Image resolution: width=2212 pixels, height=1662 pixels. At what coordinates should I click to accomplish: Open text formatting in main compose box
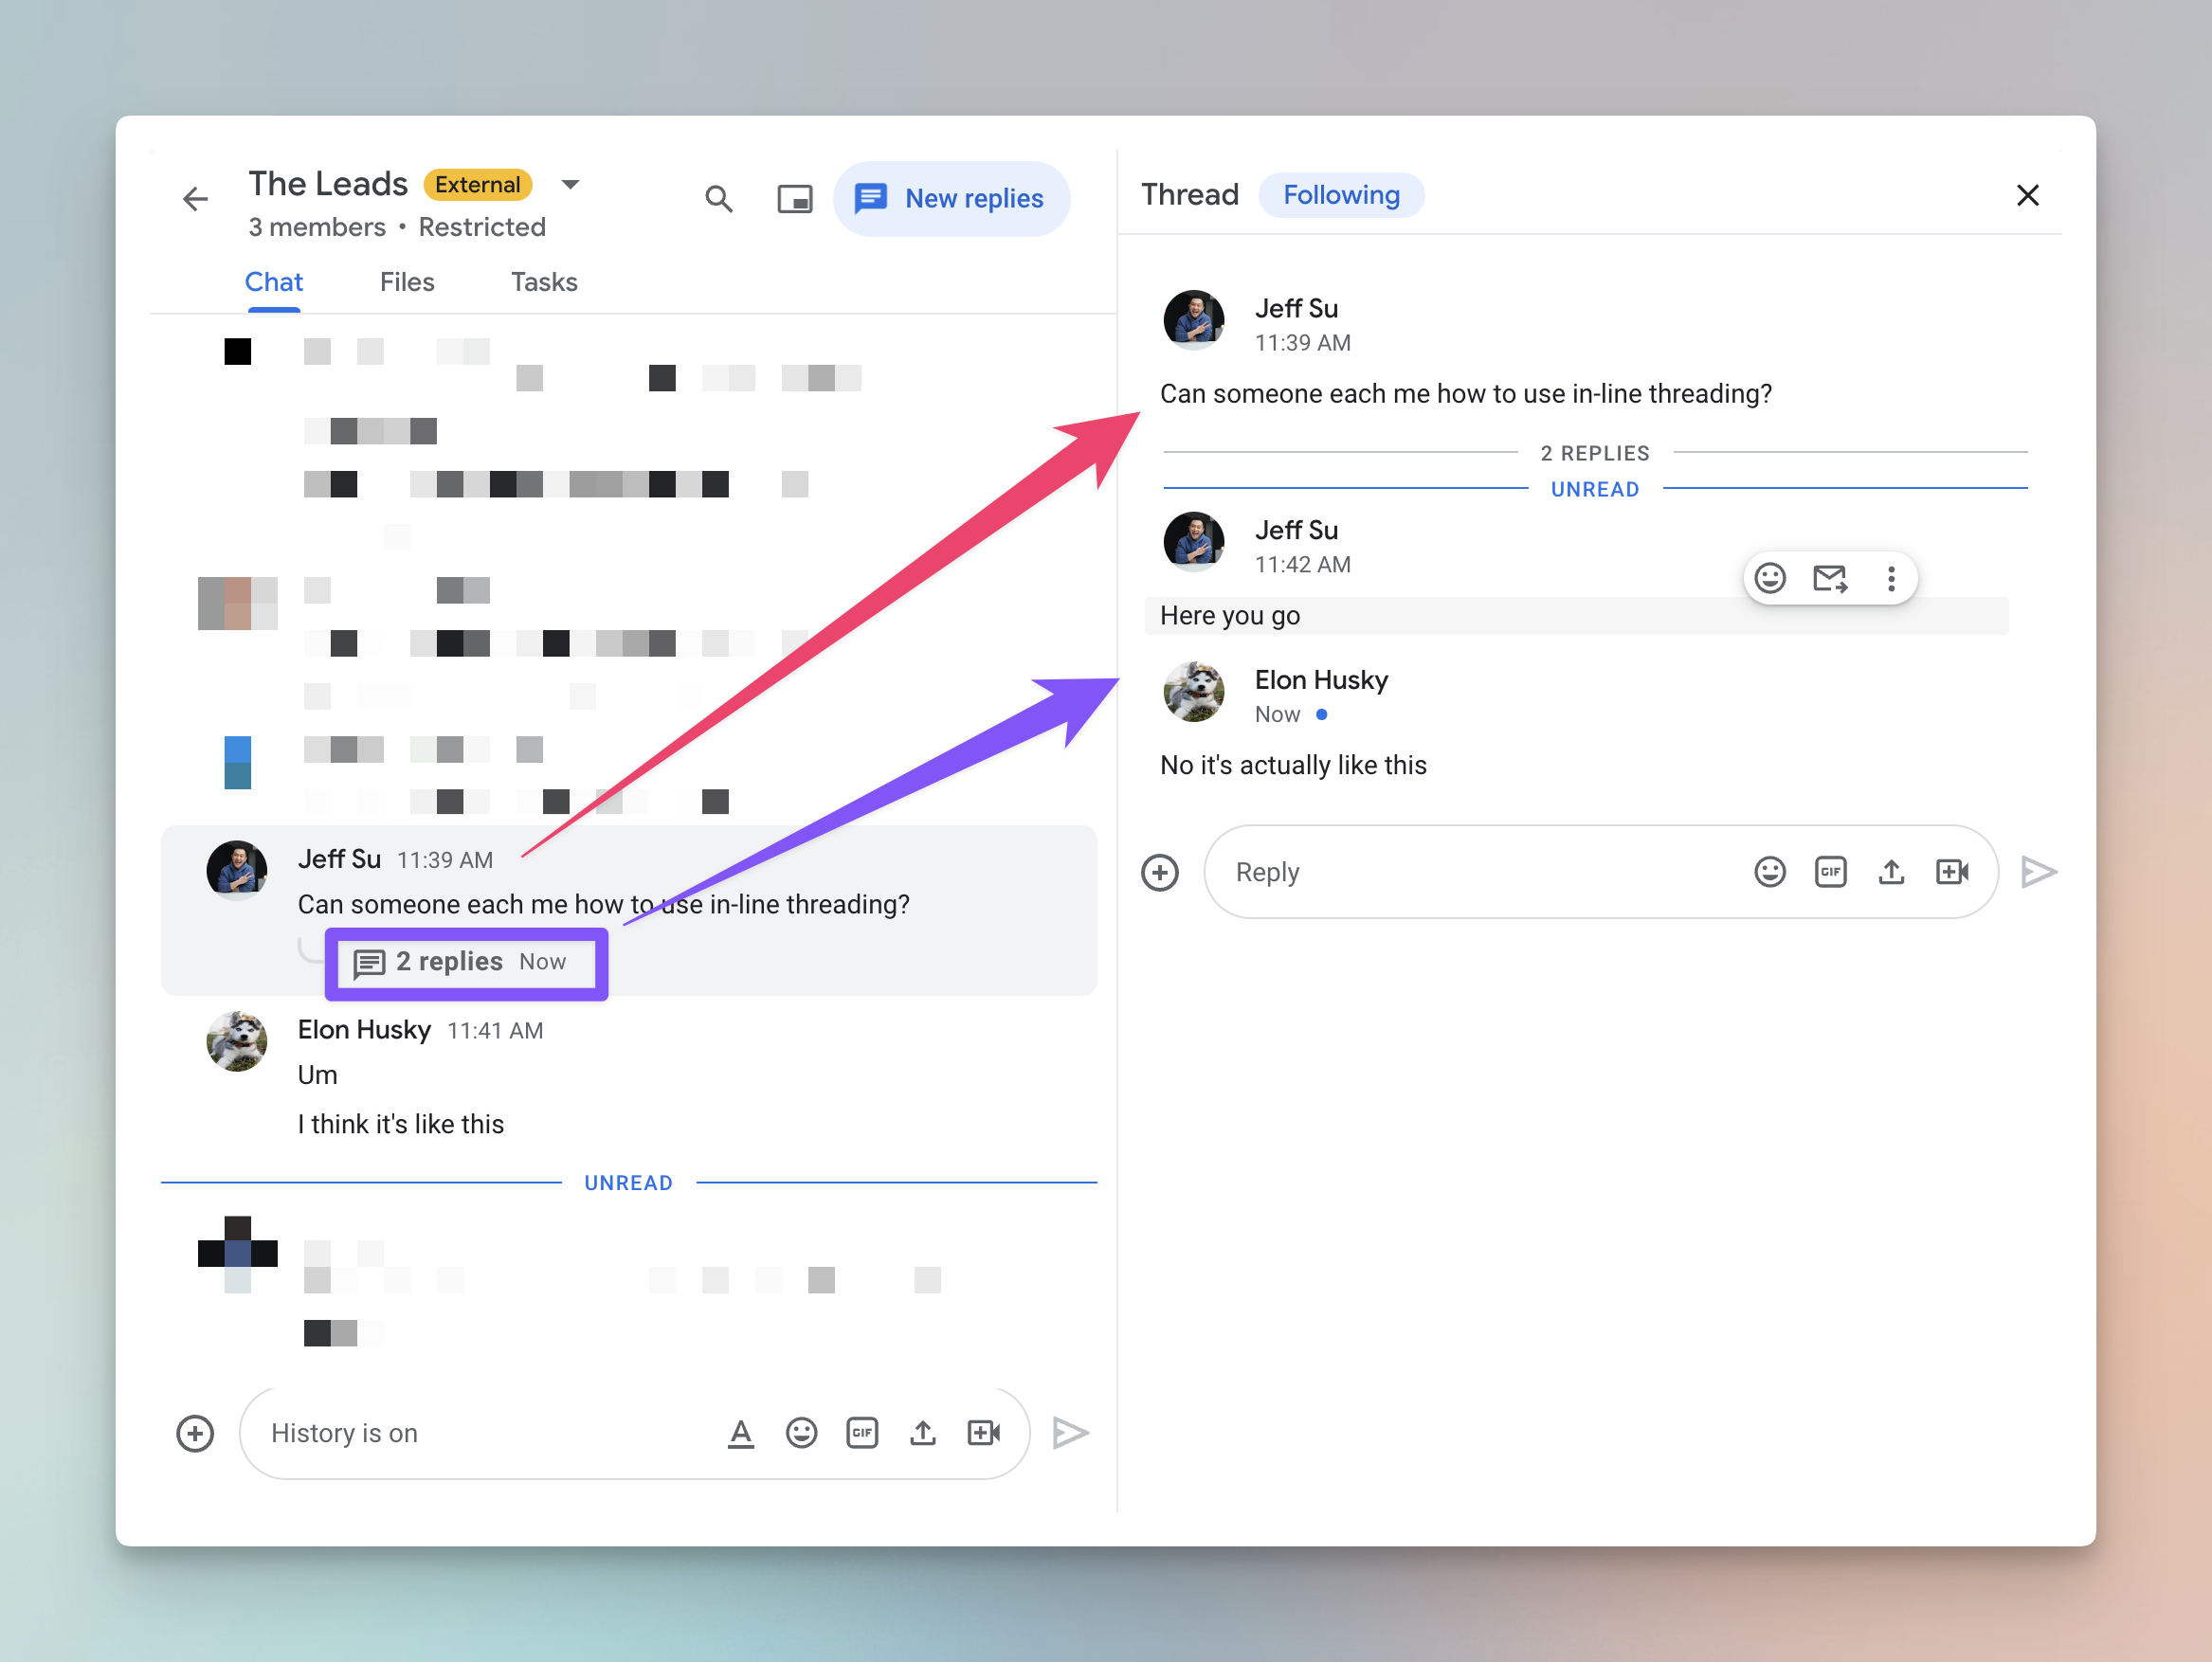[x=740, y=1433]
